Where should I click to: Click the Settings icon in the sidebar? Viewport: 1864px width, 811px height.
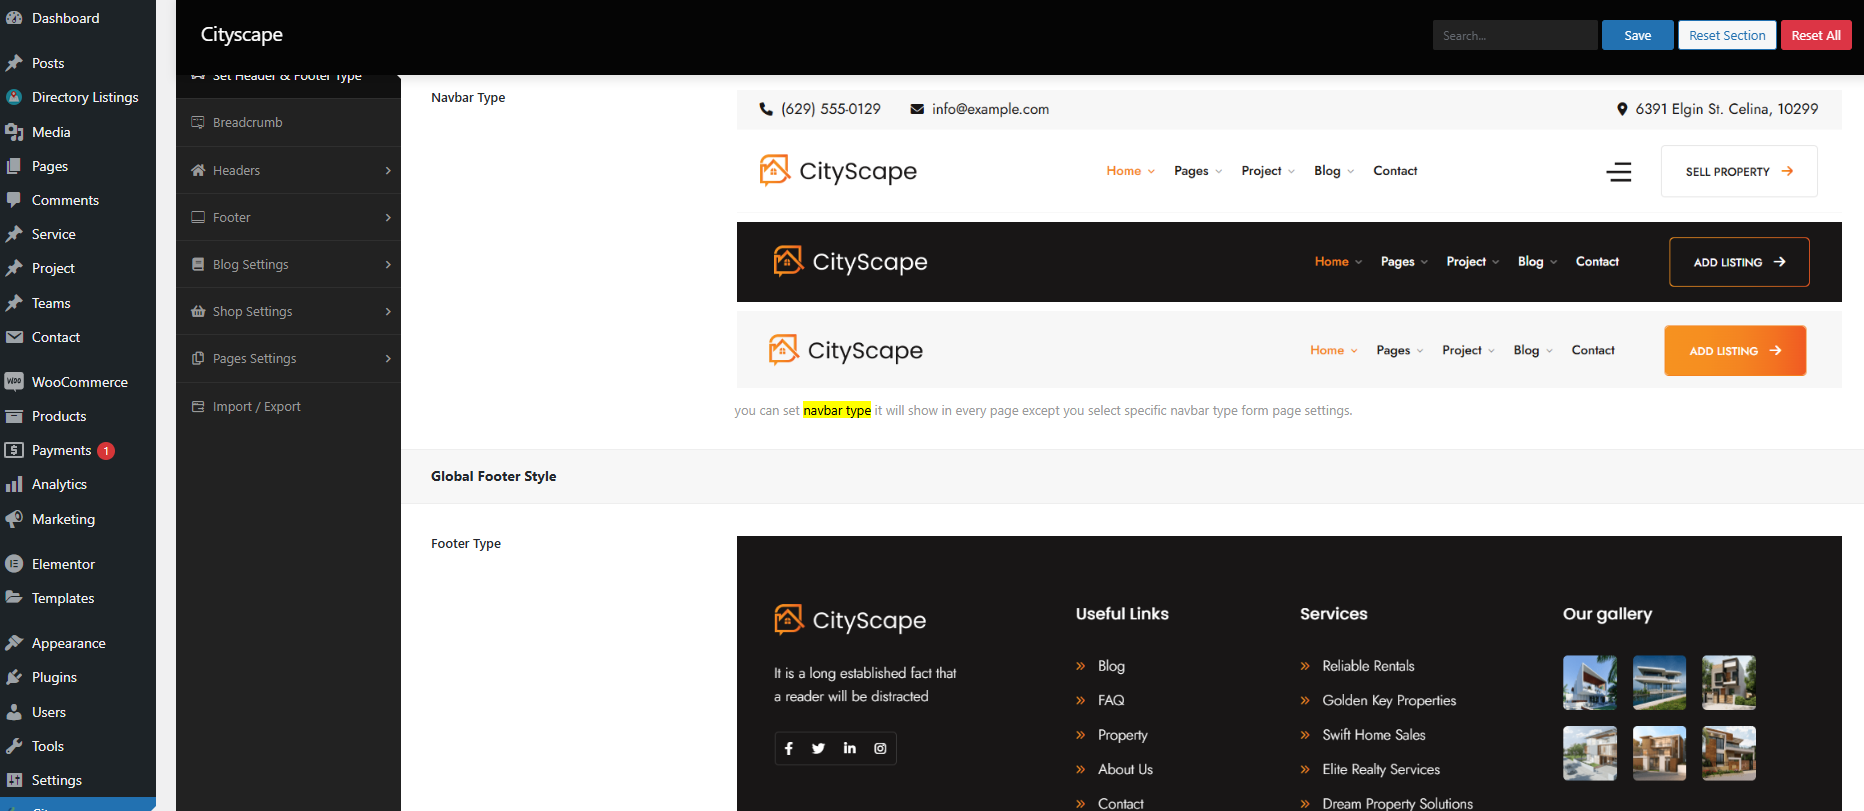pyautogui.click(x=14, y=780)
